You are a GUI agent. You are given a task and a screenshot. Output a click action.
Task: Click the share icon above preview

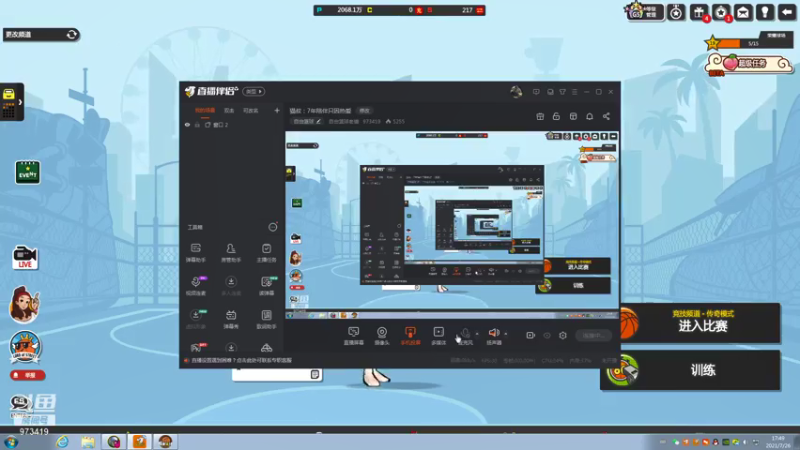(606, 116)
